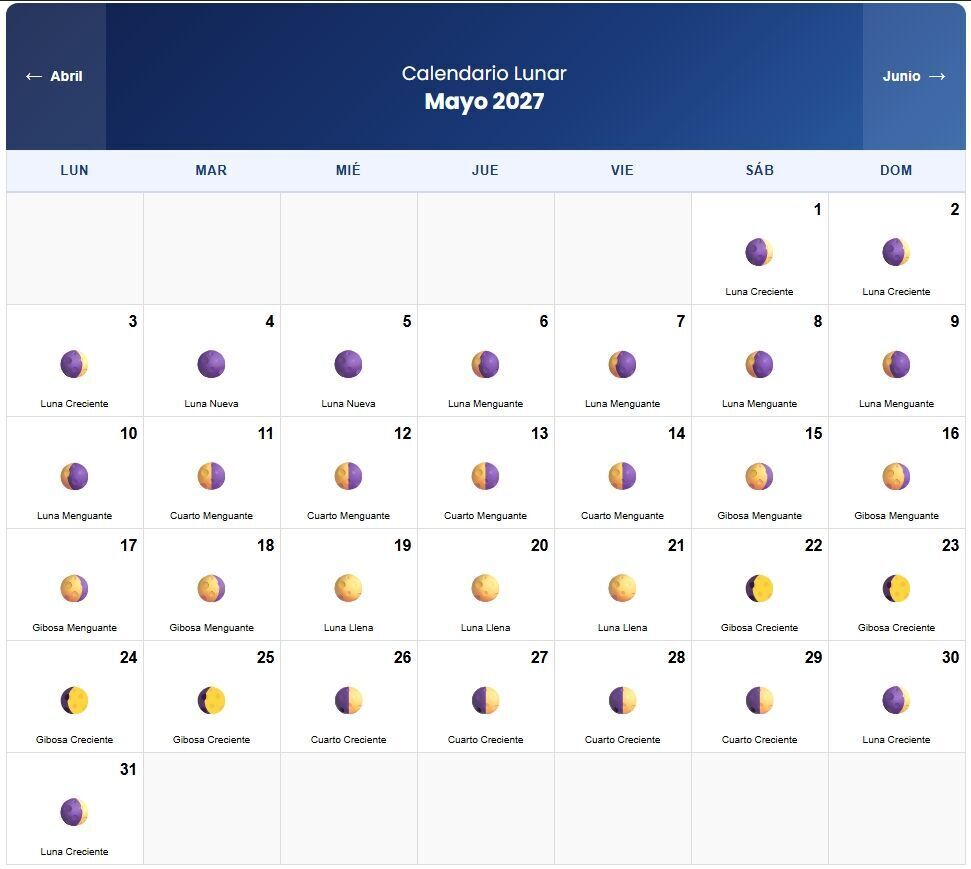Viewport: 971px width, 869px height.
Task: Click the JUE weekday header
Action: 486,170
